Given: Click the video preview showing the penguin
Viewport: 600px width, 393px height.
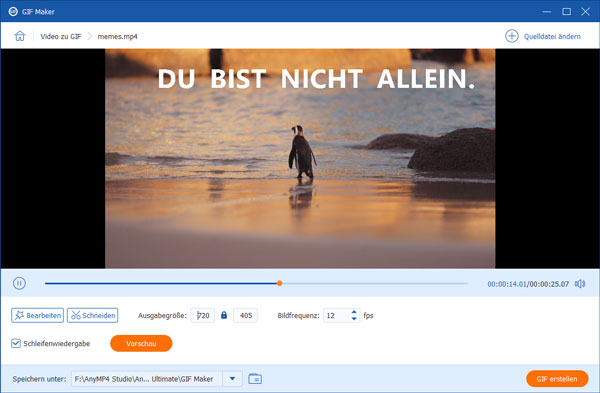Looking at the screenshot, I should [x=300, y=158].
